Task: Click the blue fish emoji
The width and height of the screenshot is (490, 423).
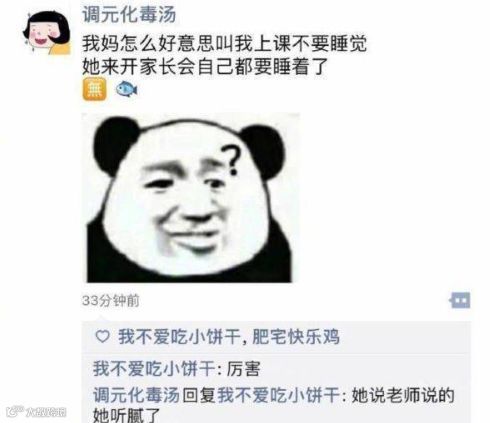Action: click(127, 89)
